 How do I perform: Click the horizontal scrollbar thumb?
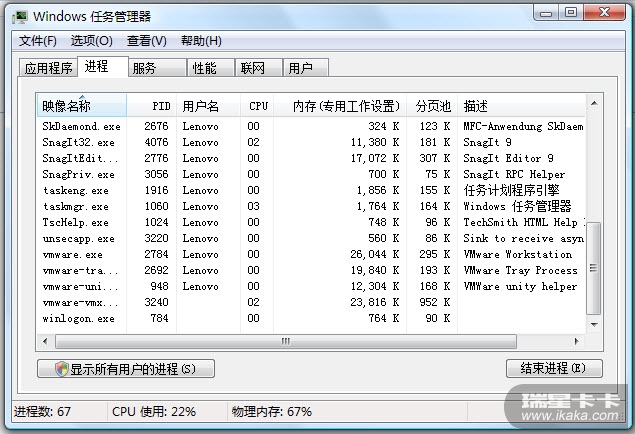286,341
